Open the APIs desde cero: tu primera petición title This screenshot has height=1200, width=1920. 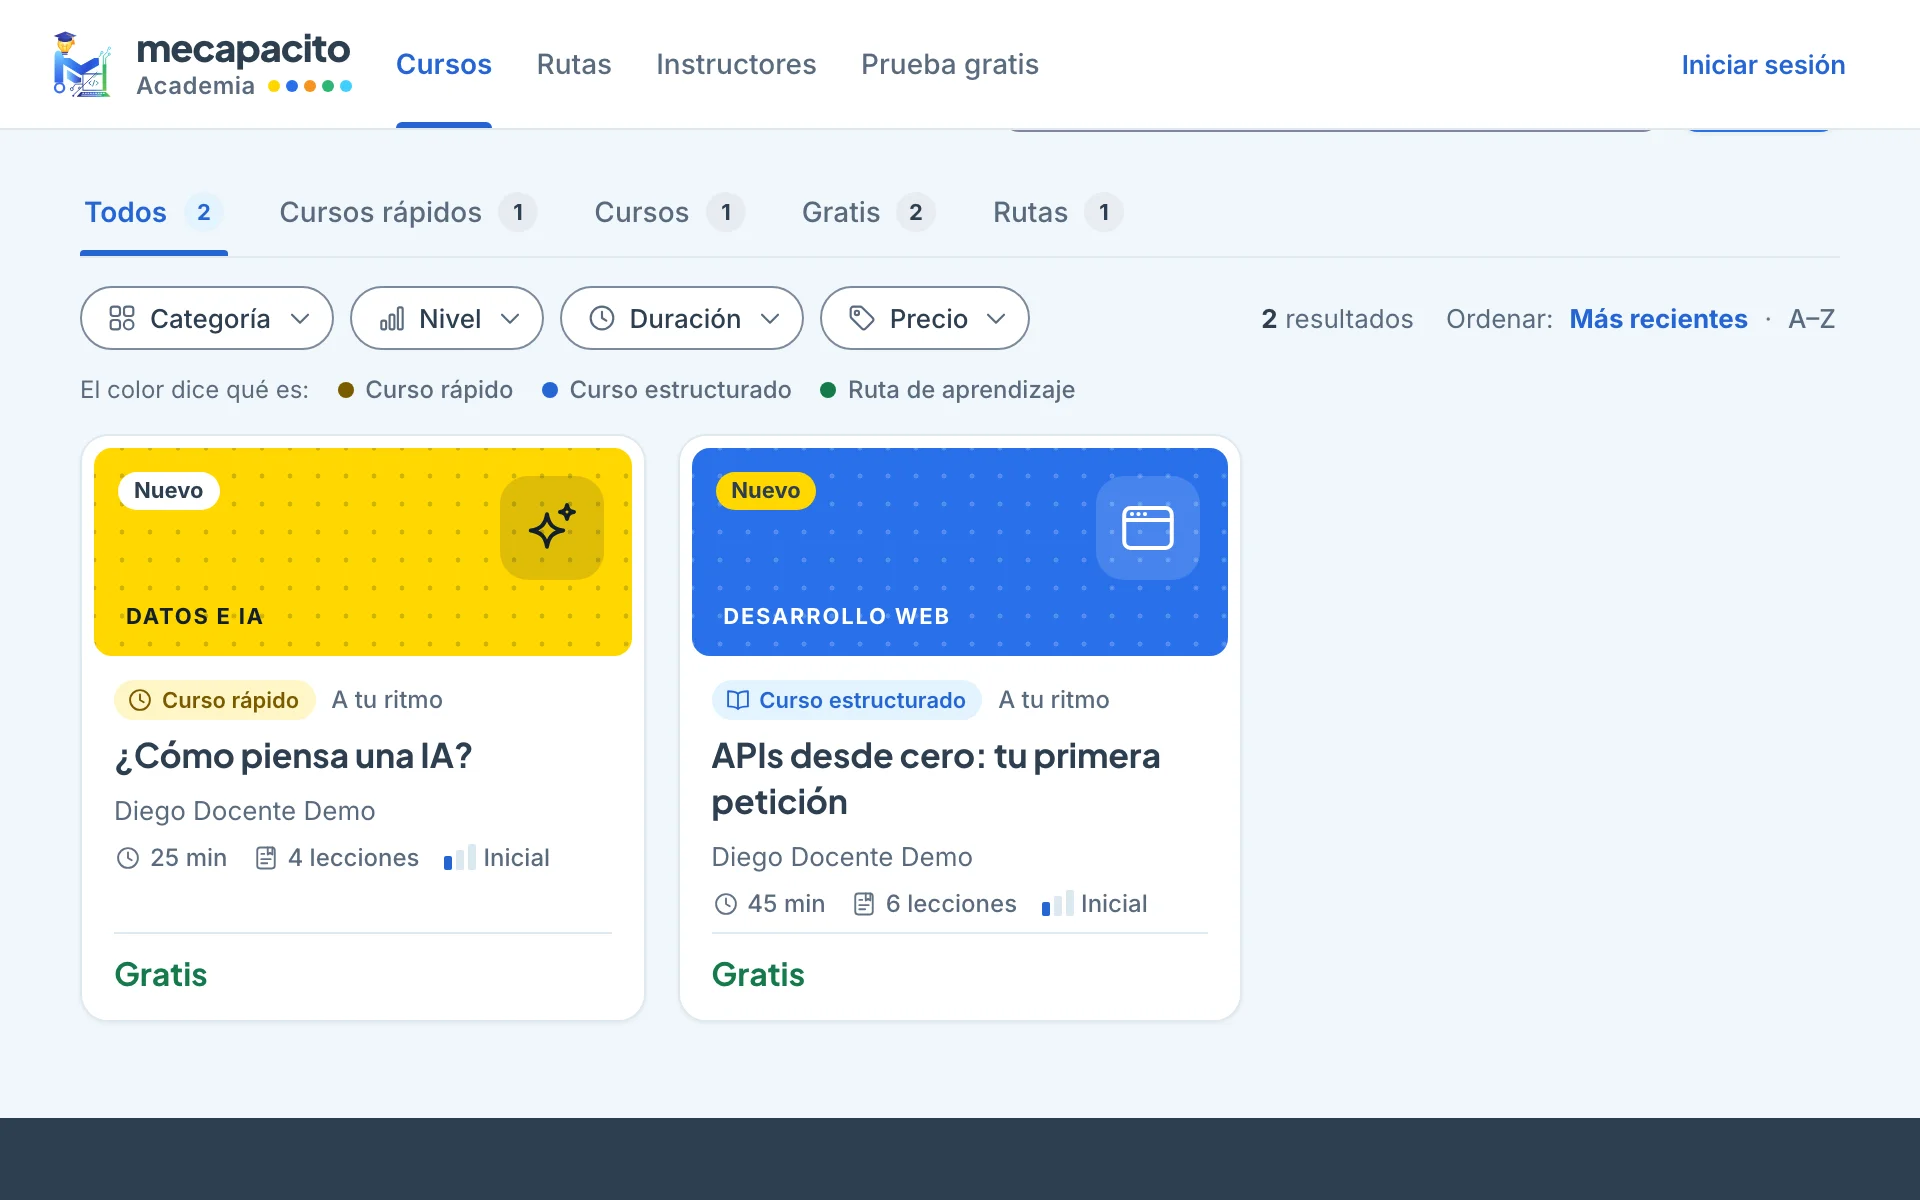[x=936, y=779]
